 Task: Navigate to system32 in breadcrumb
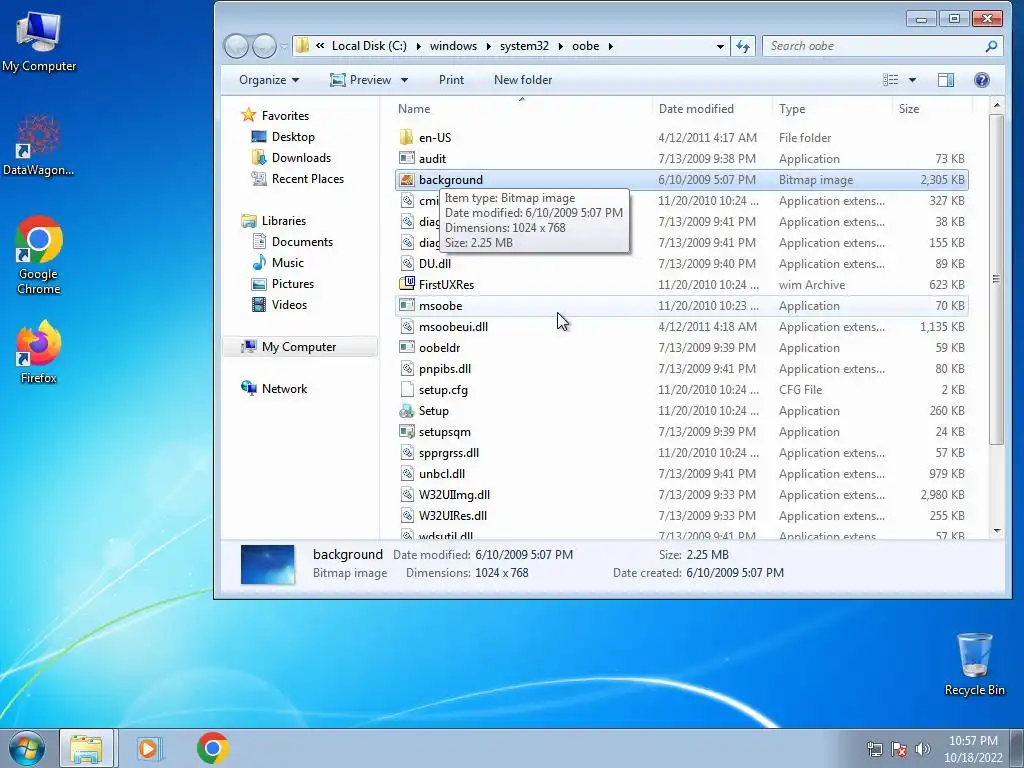[x=524, y=46]
